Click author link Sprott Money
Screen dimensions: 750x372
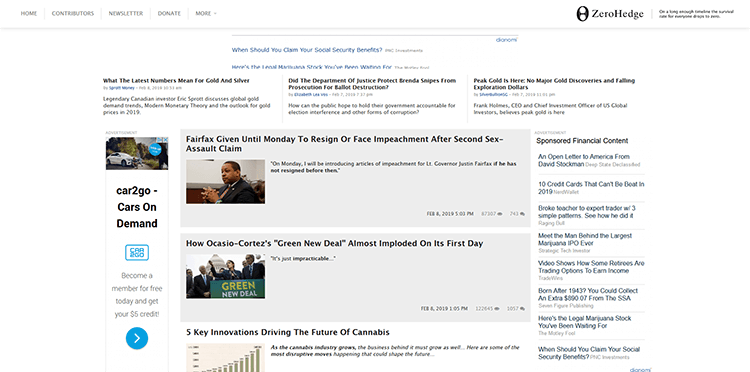pos(122,88)
